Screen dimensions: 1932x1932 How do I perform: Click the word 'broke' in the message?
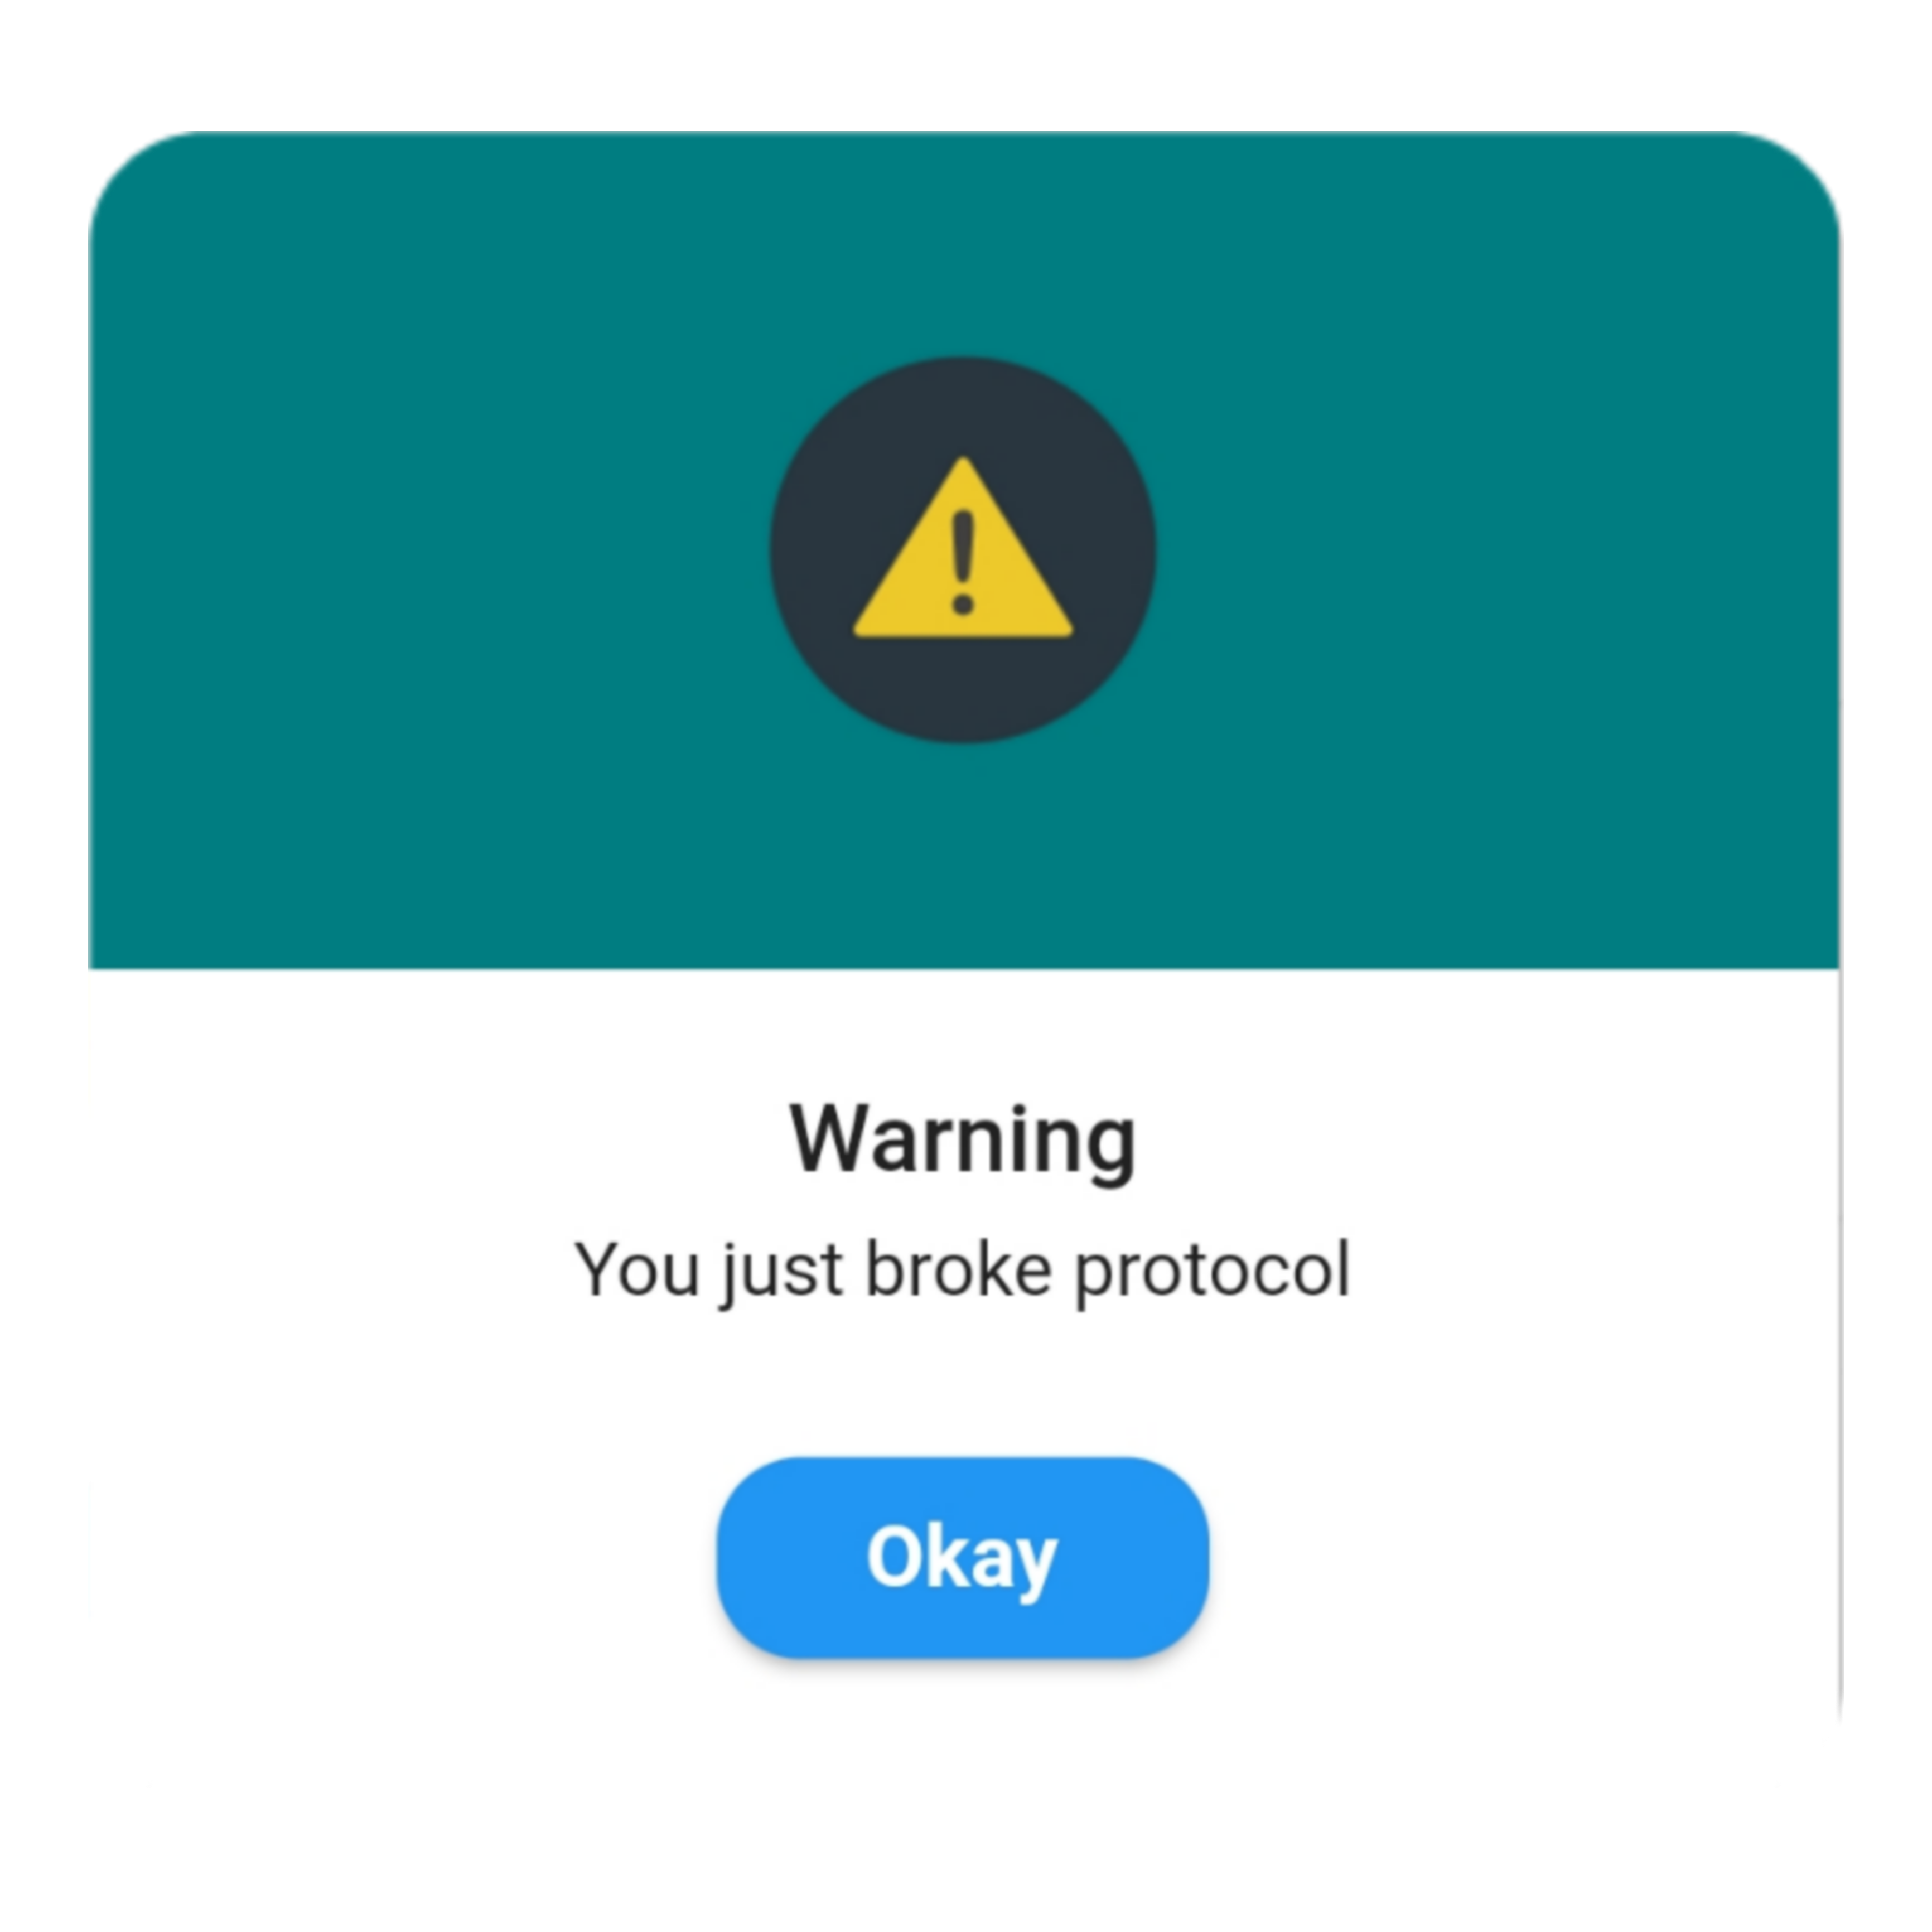958,1269
